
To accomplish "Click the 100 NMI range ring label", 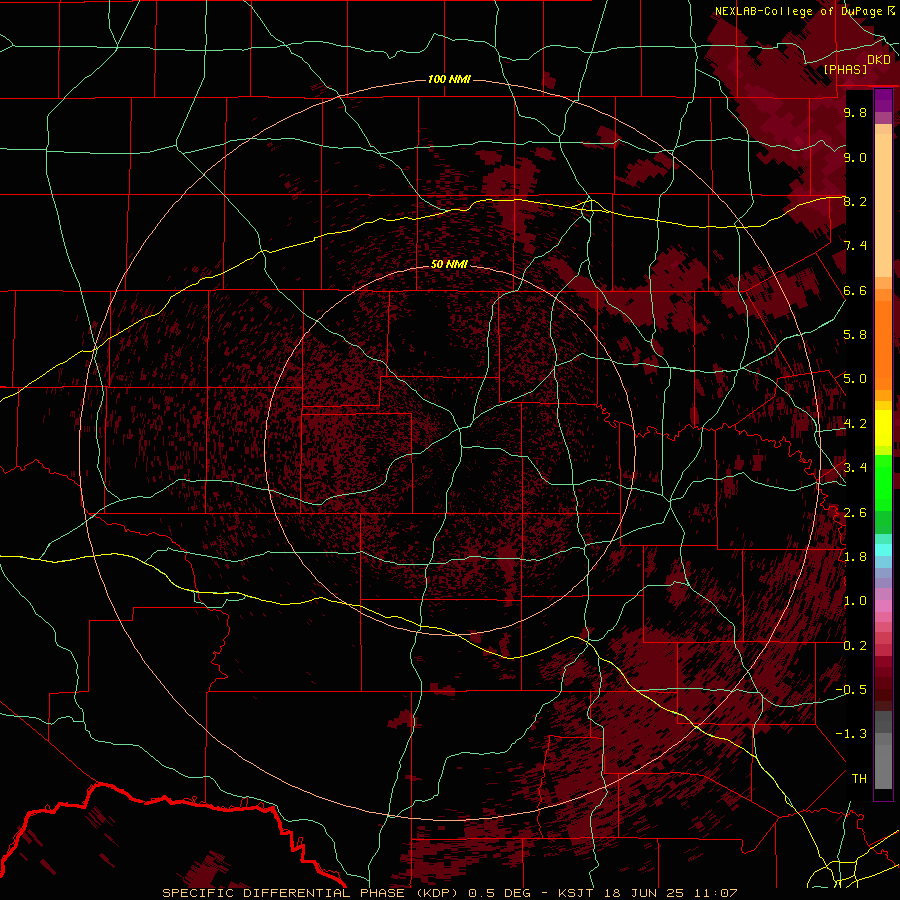I will pyautogui.click(x=449, y=79).
